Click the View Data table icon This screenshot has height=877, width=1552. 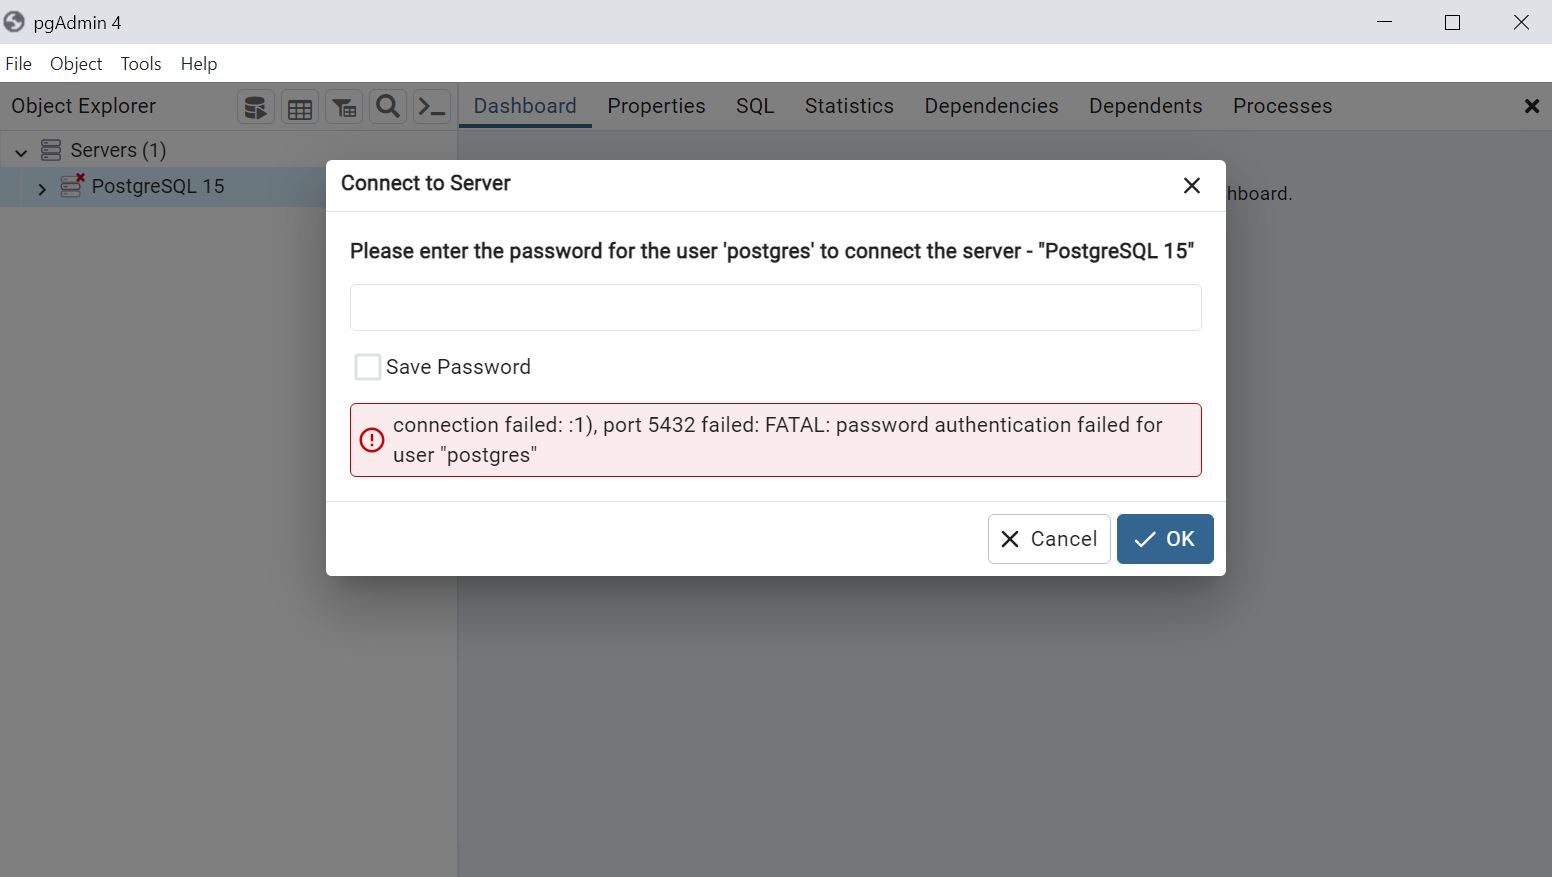300,107
